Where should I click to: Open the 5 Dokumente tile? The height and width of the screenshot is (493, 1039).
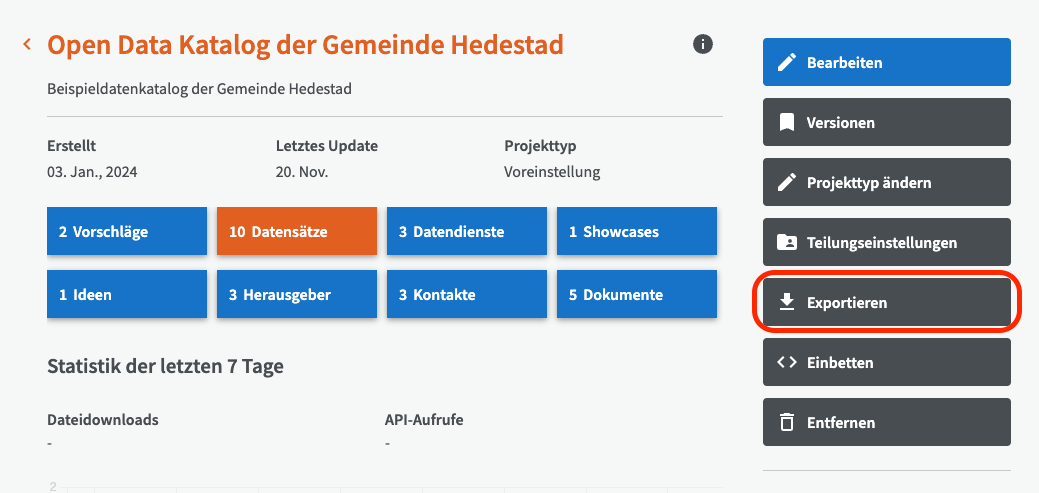point(637,295)
